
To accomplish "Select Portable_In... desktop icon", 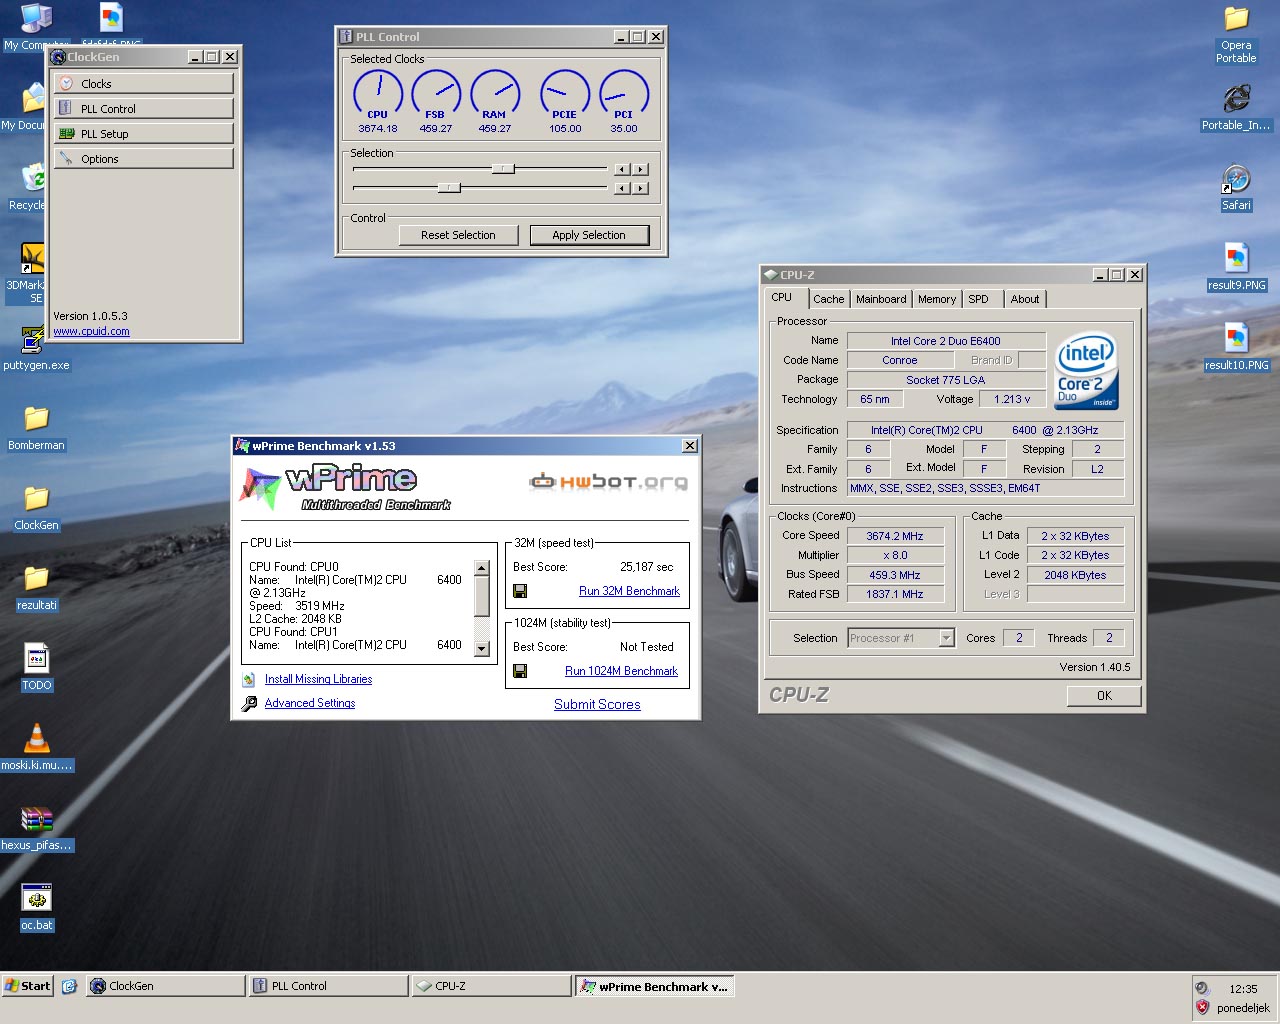I will 1236,107.
